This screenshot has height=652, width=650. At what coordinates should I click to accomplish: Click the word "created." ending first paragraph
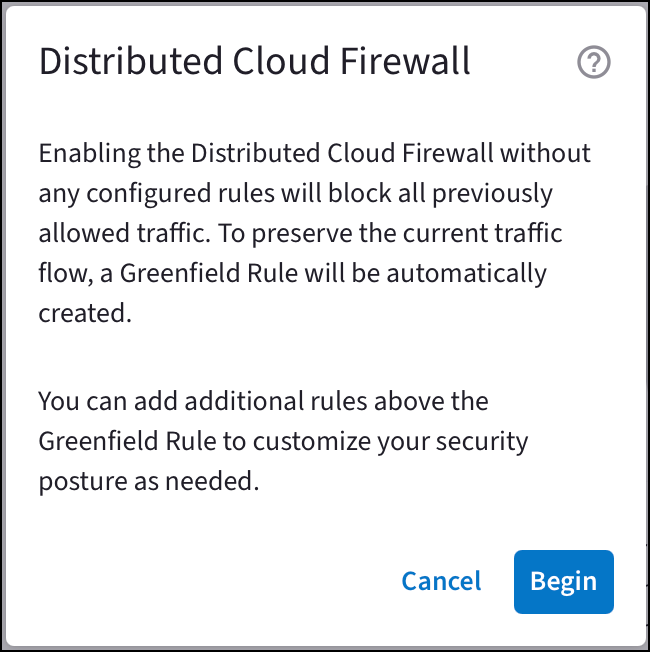pos(85,312)
